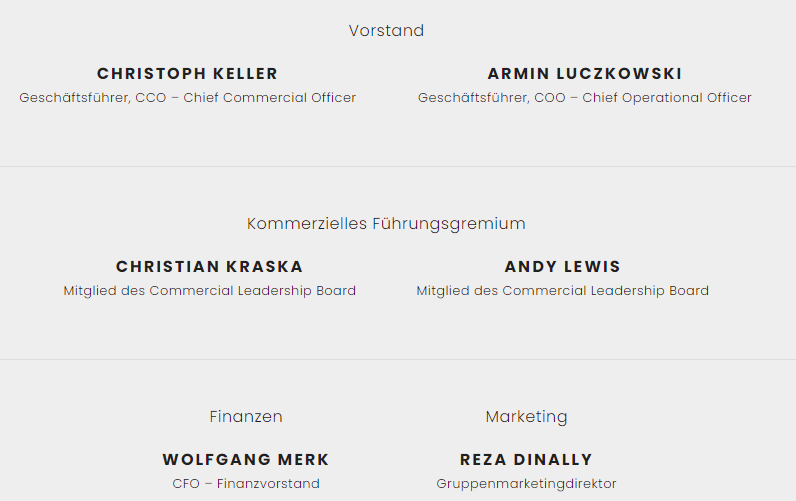Image resolution: width=796 pixels, height=501 pixels.
Task: Open Armin Luczkowski's profile name
Action: coord(585,74)
